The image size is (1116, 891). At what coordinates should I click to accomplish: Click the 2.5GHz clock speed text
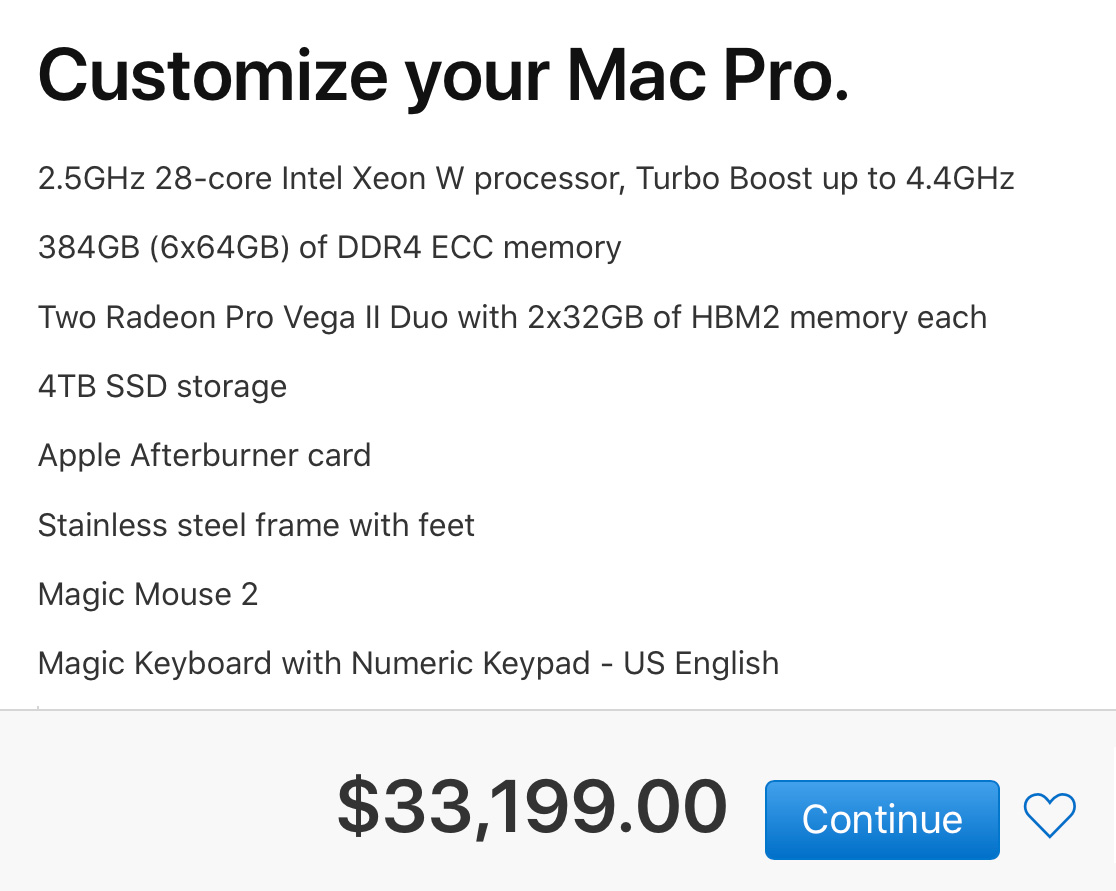coord(91,179)
